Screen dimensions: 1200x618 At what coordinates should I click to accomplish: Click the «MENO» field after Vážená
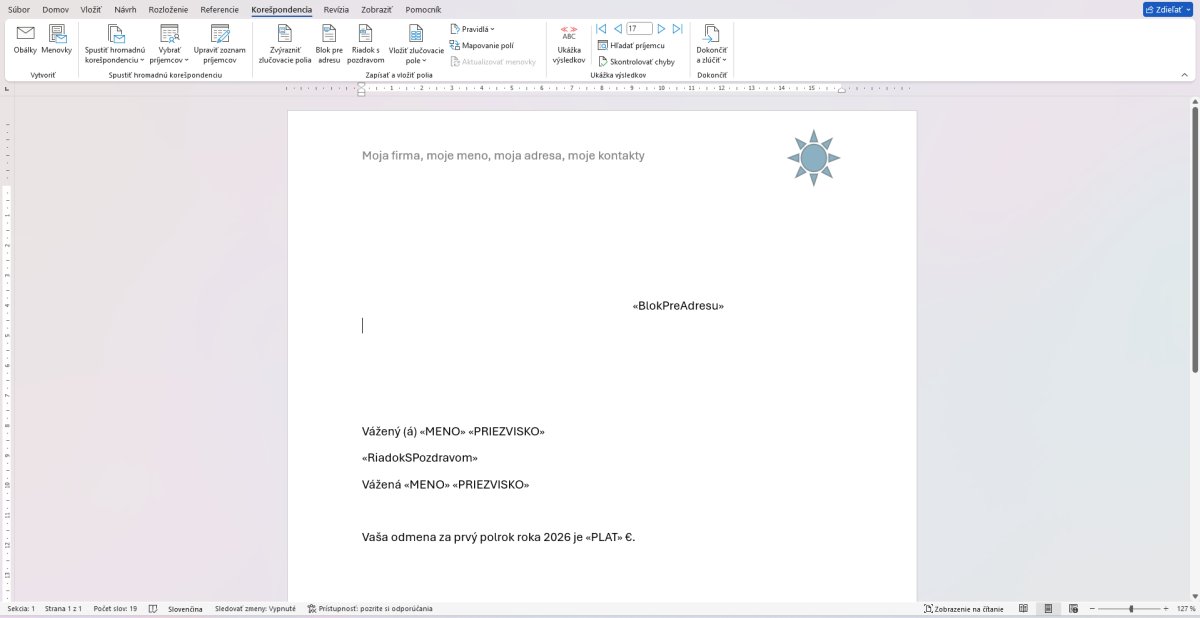click(x=425, y=484)
